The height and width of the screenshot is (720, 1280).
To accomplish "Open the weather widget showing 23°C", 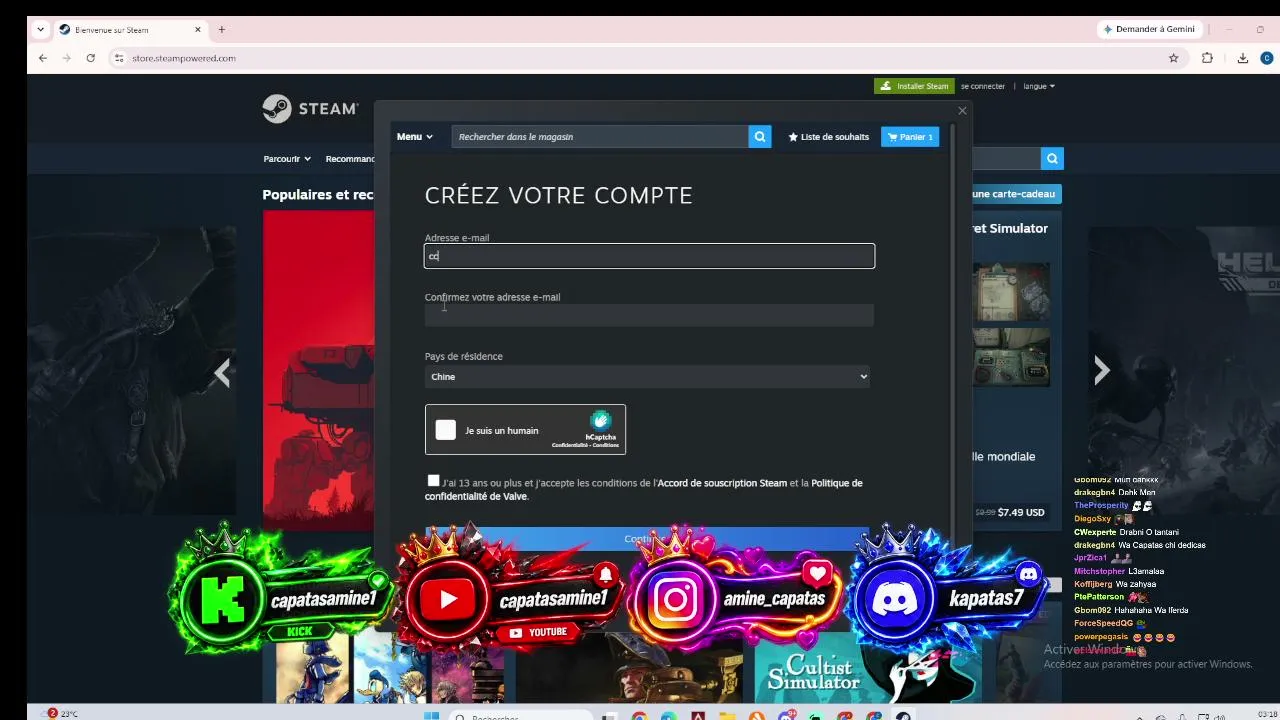I will point(61,714).
